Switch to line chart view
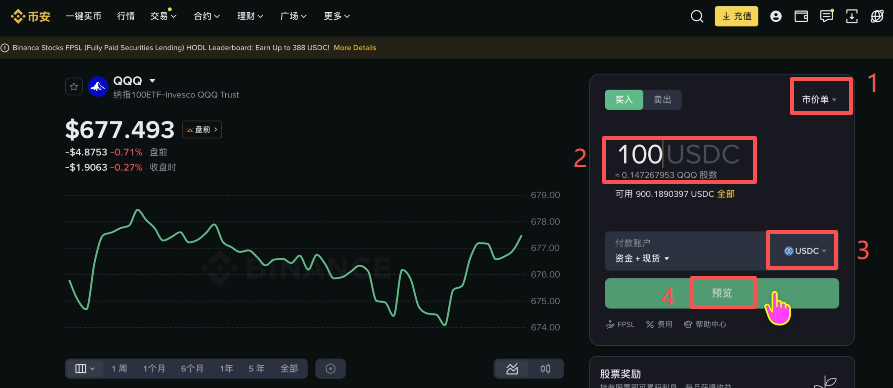Image resolution: width=893 pixels, height=388 pixels. pos(512,369)
